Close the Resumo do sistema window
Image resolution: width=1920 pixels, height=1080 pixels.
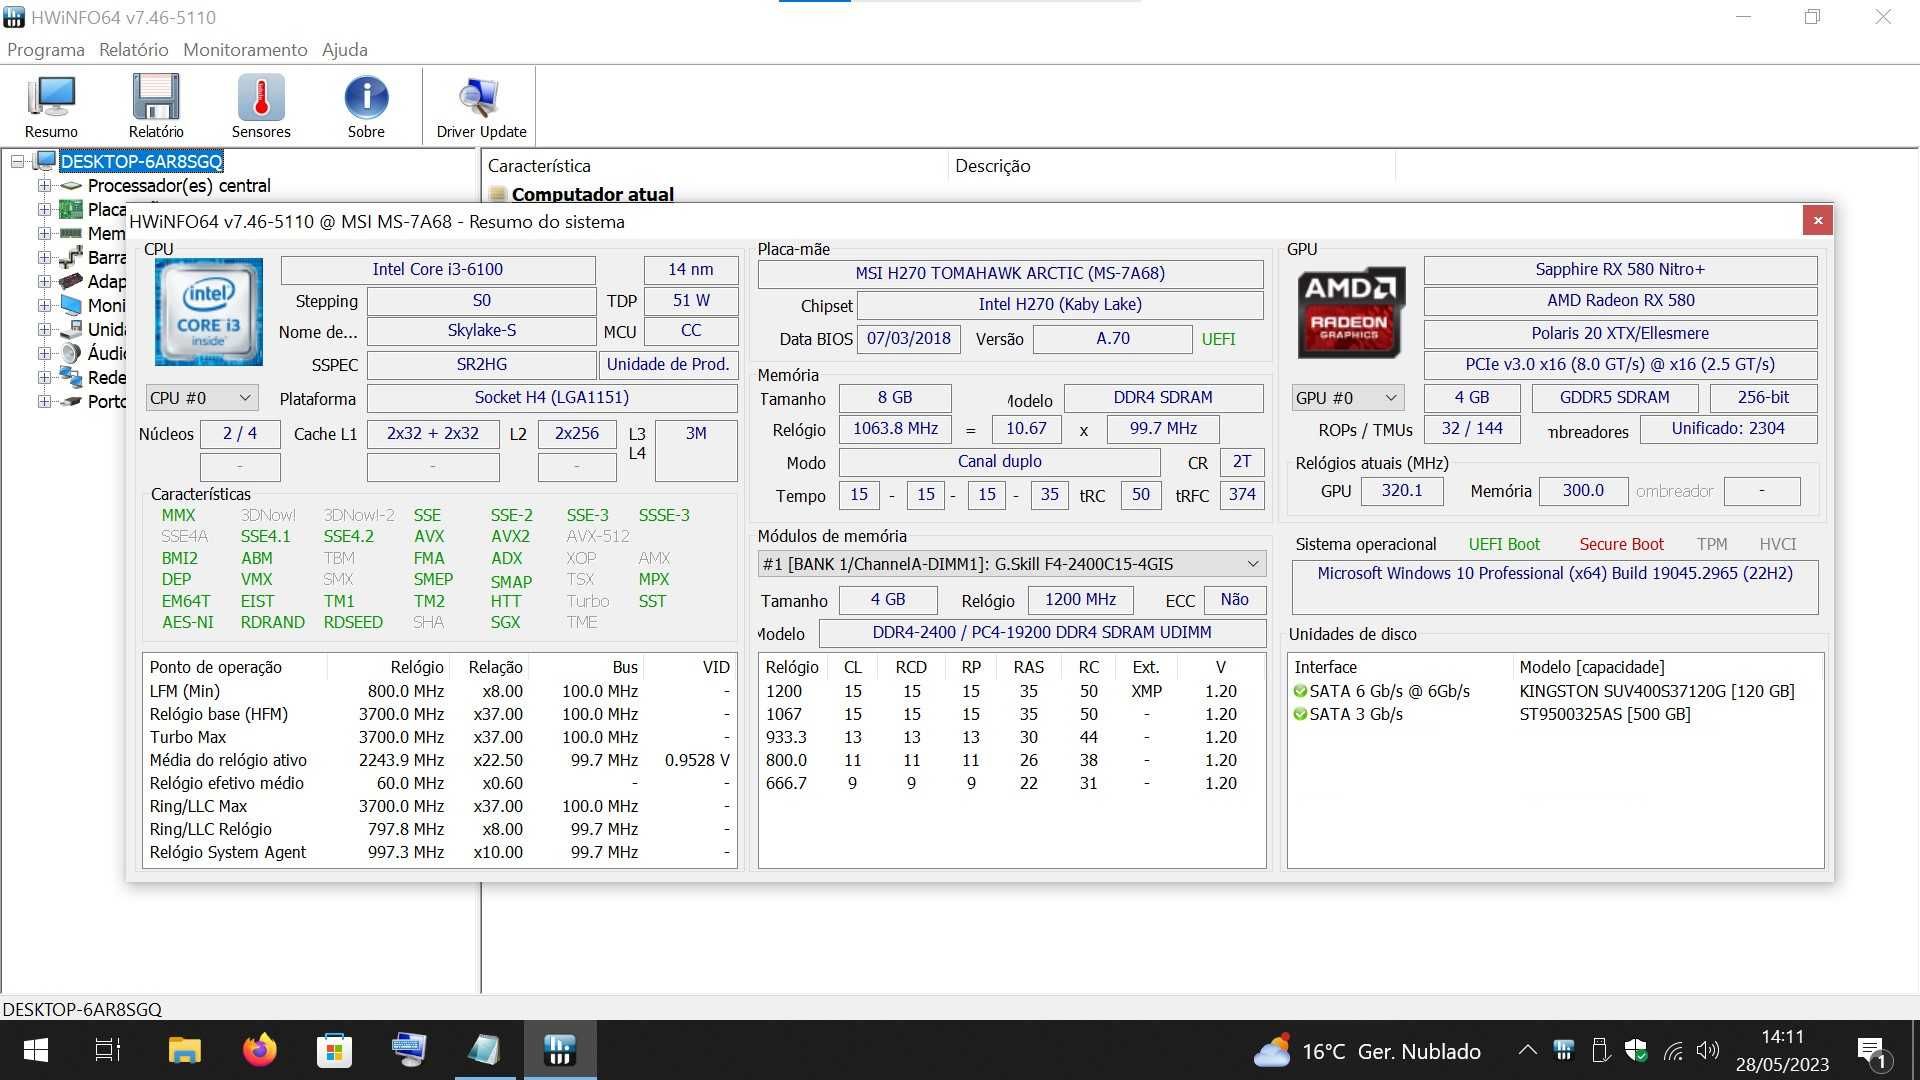pos(1817,220)
